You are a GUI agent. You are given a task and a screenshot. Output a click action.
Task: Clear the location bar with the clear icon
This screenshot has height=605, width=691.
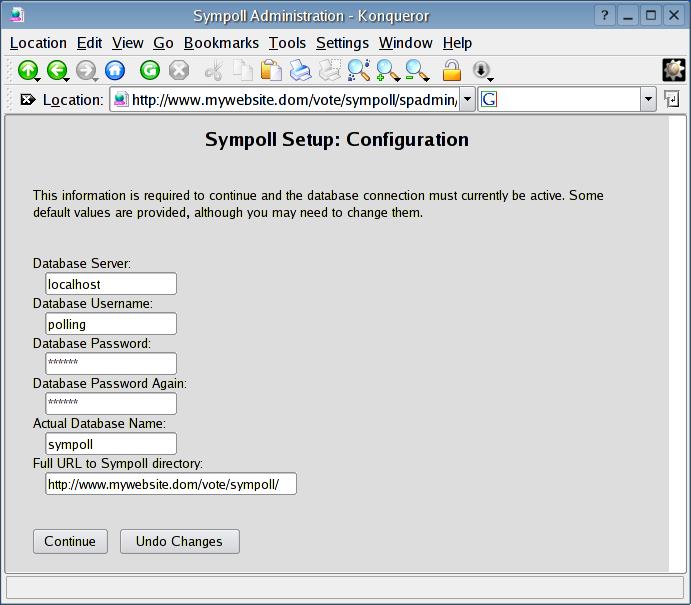(28, 100)
